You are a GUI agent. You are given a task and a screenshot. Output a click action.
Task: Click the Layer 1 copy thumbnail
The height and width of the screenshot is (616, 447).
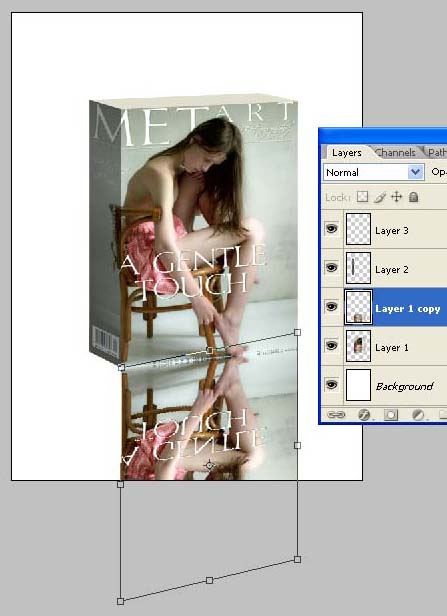(358, 307)
